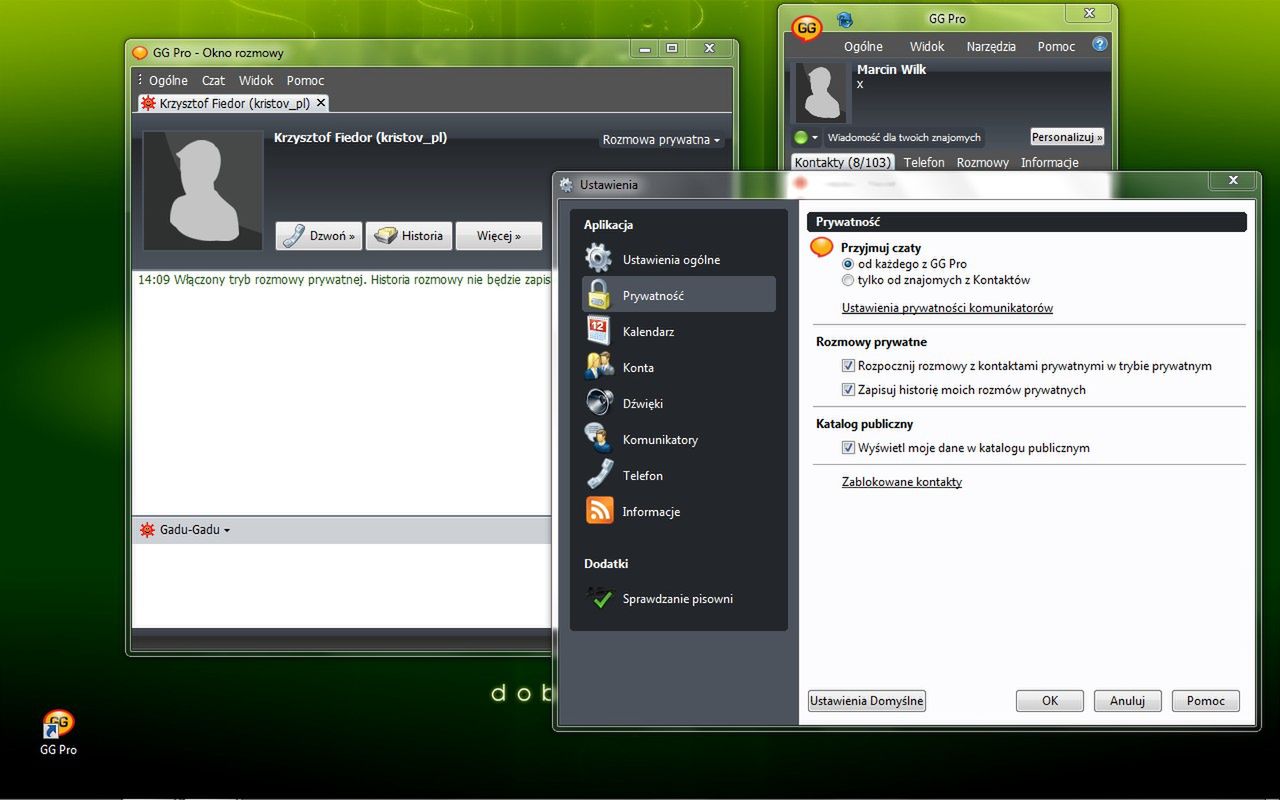
Task: Toggle 'Wyświetl moje dane w katalogu publicznym' checkbox
Action: pyautogui.click(x=848, y=448)
